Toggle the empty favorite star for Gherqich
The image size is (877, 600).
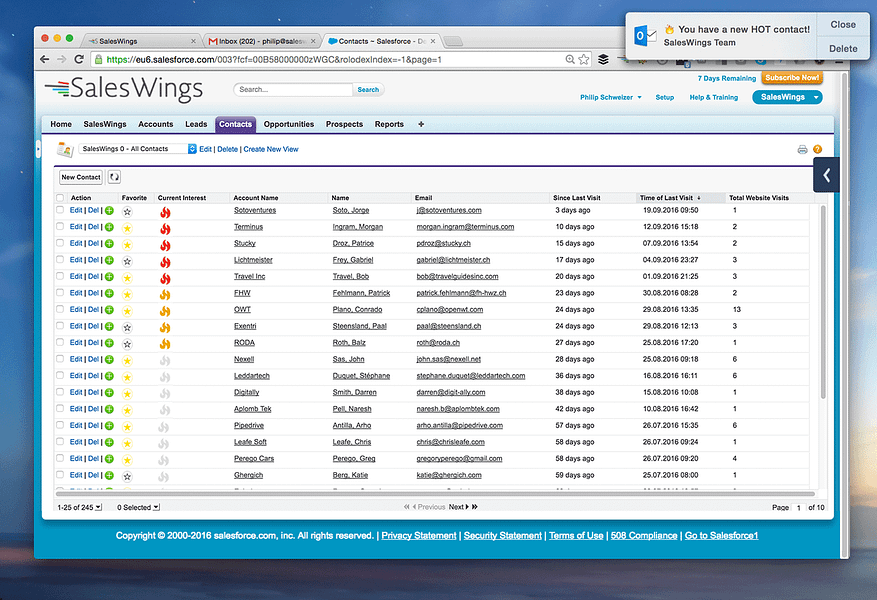point(128,477)
